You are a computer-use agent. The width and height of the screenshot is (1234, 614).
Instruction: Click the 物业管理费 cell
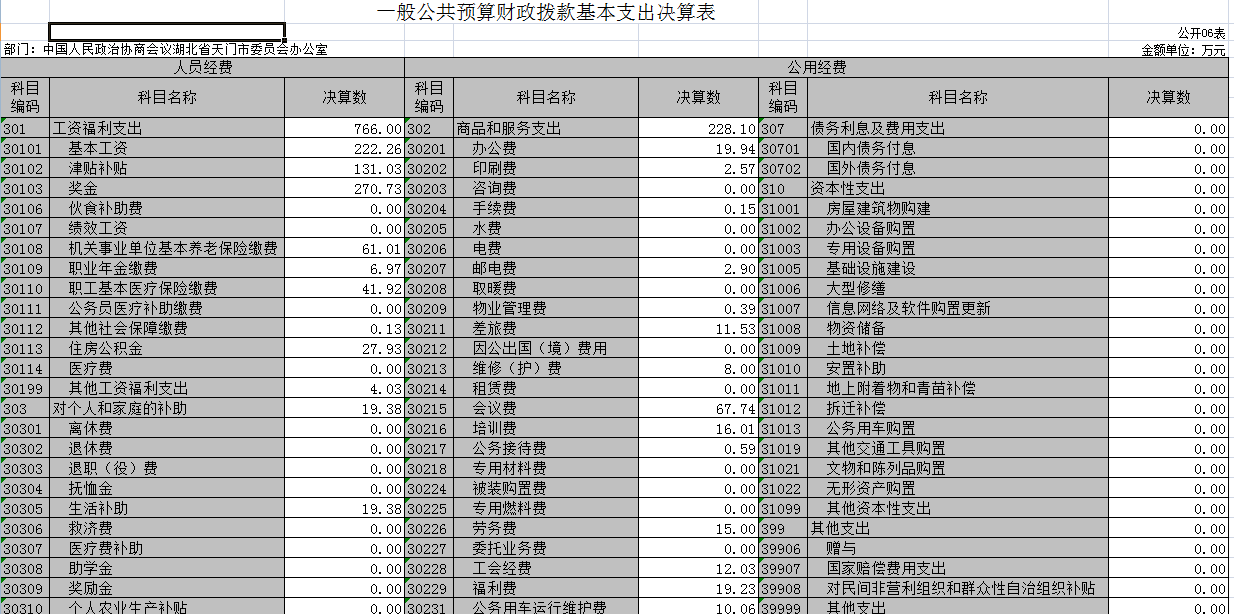point(546,309)
